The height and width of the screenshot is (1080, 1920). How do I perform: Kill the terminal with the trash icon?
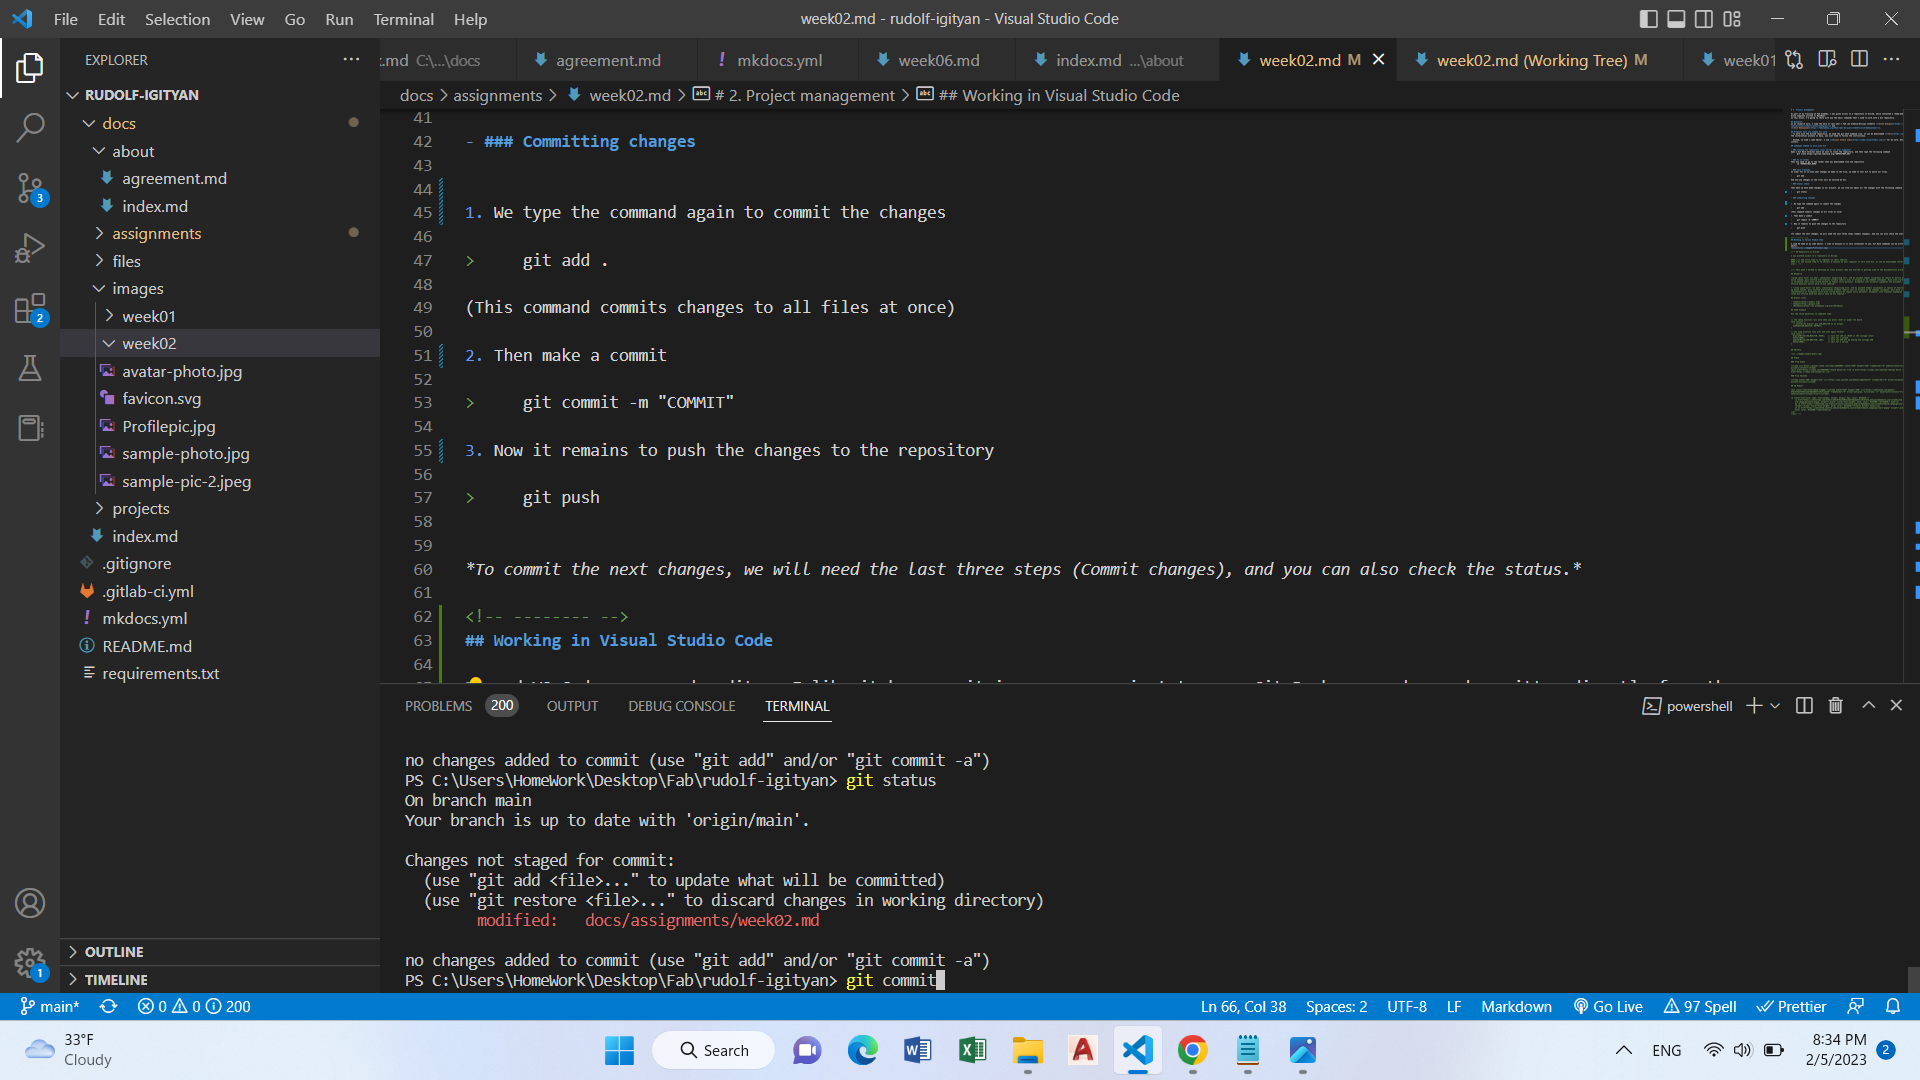tap(1835, 705)
